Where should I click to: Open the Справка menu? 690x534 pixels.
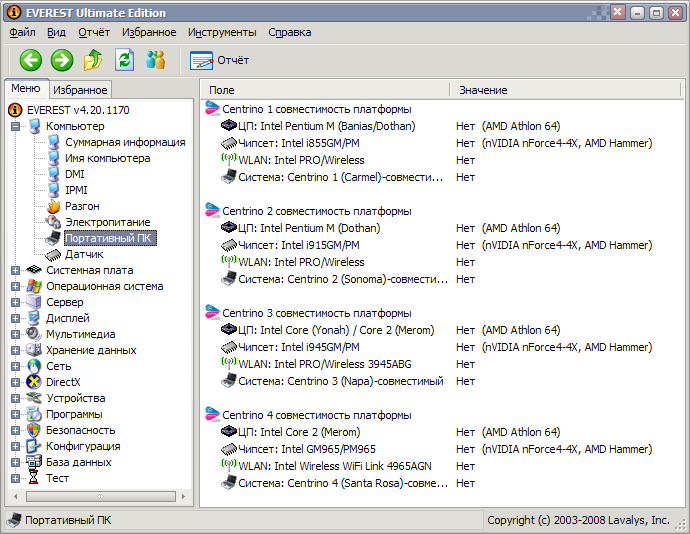tap(290, 32)
